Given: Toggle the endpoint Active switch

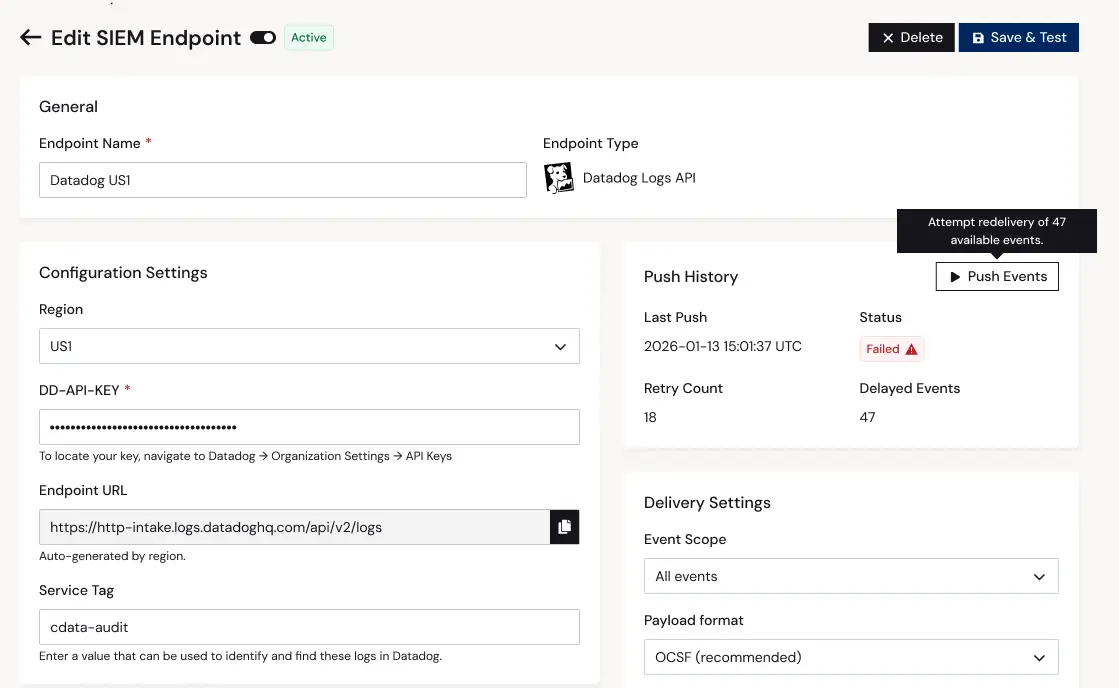Looking at the screenshot, I should tap(263, 38).
